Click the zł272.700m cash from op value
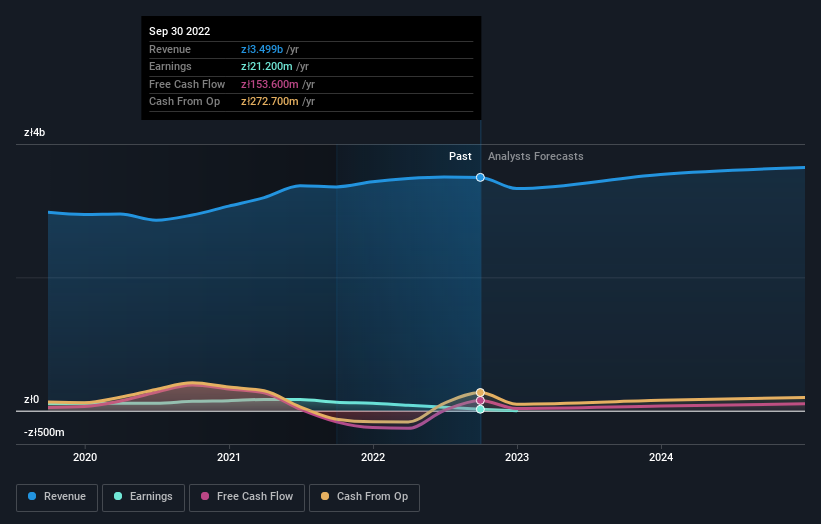The height and width of the screenshot is (524, 821). click(x=270, y=102)
